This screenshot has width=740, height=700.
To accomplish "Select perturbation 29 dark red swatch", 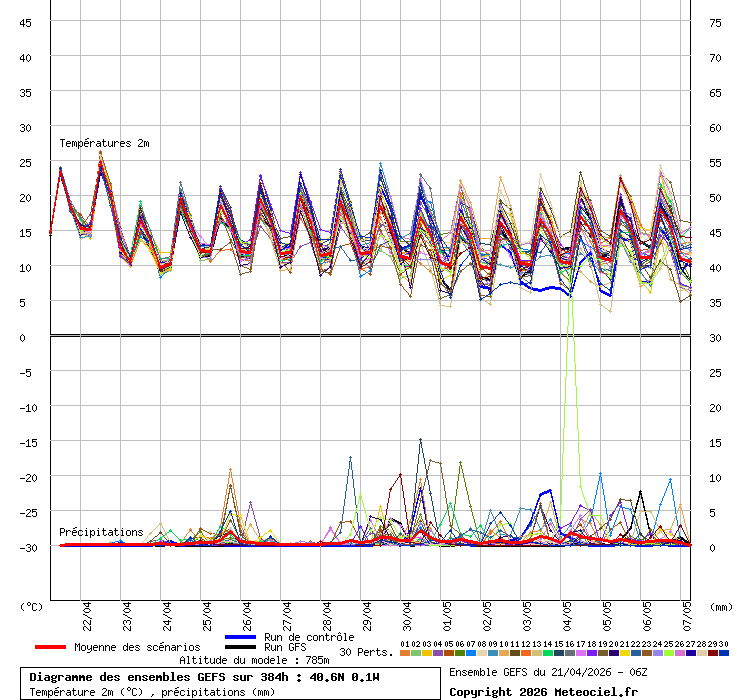I will [x=713, y=653].
